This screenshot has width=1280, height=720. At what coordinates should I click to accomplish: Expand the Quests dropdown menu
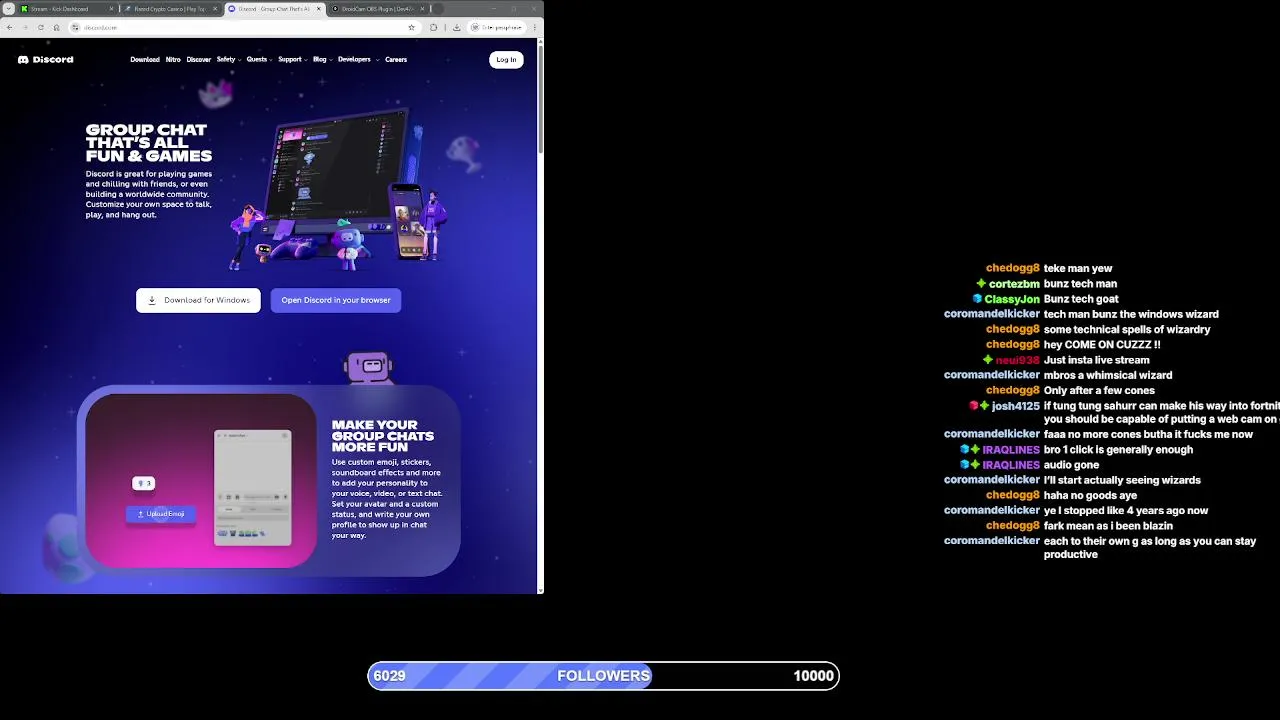pyautogui.click(x=260, y=60)
